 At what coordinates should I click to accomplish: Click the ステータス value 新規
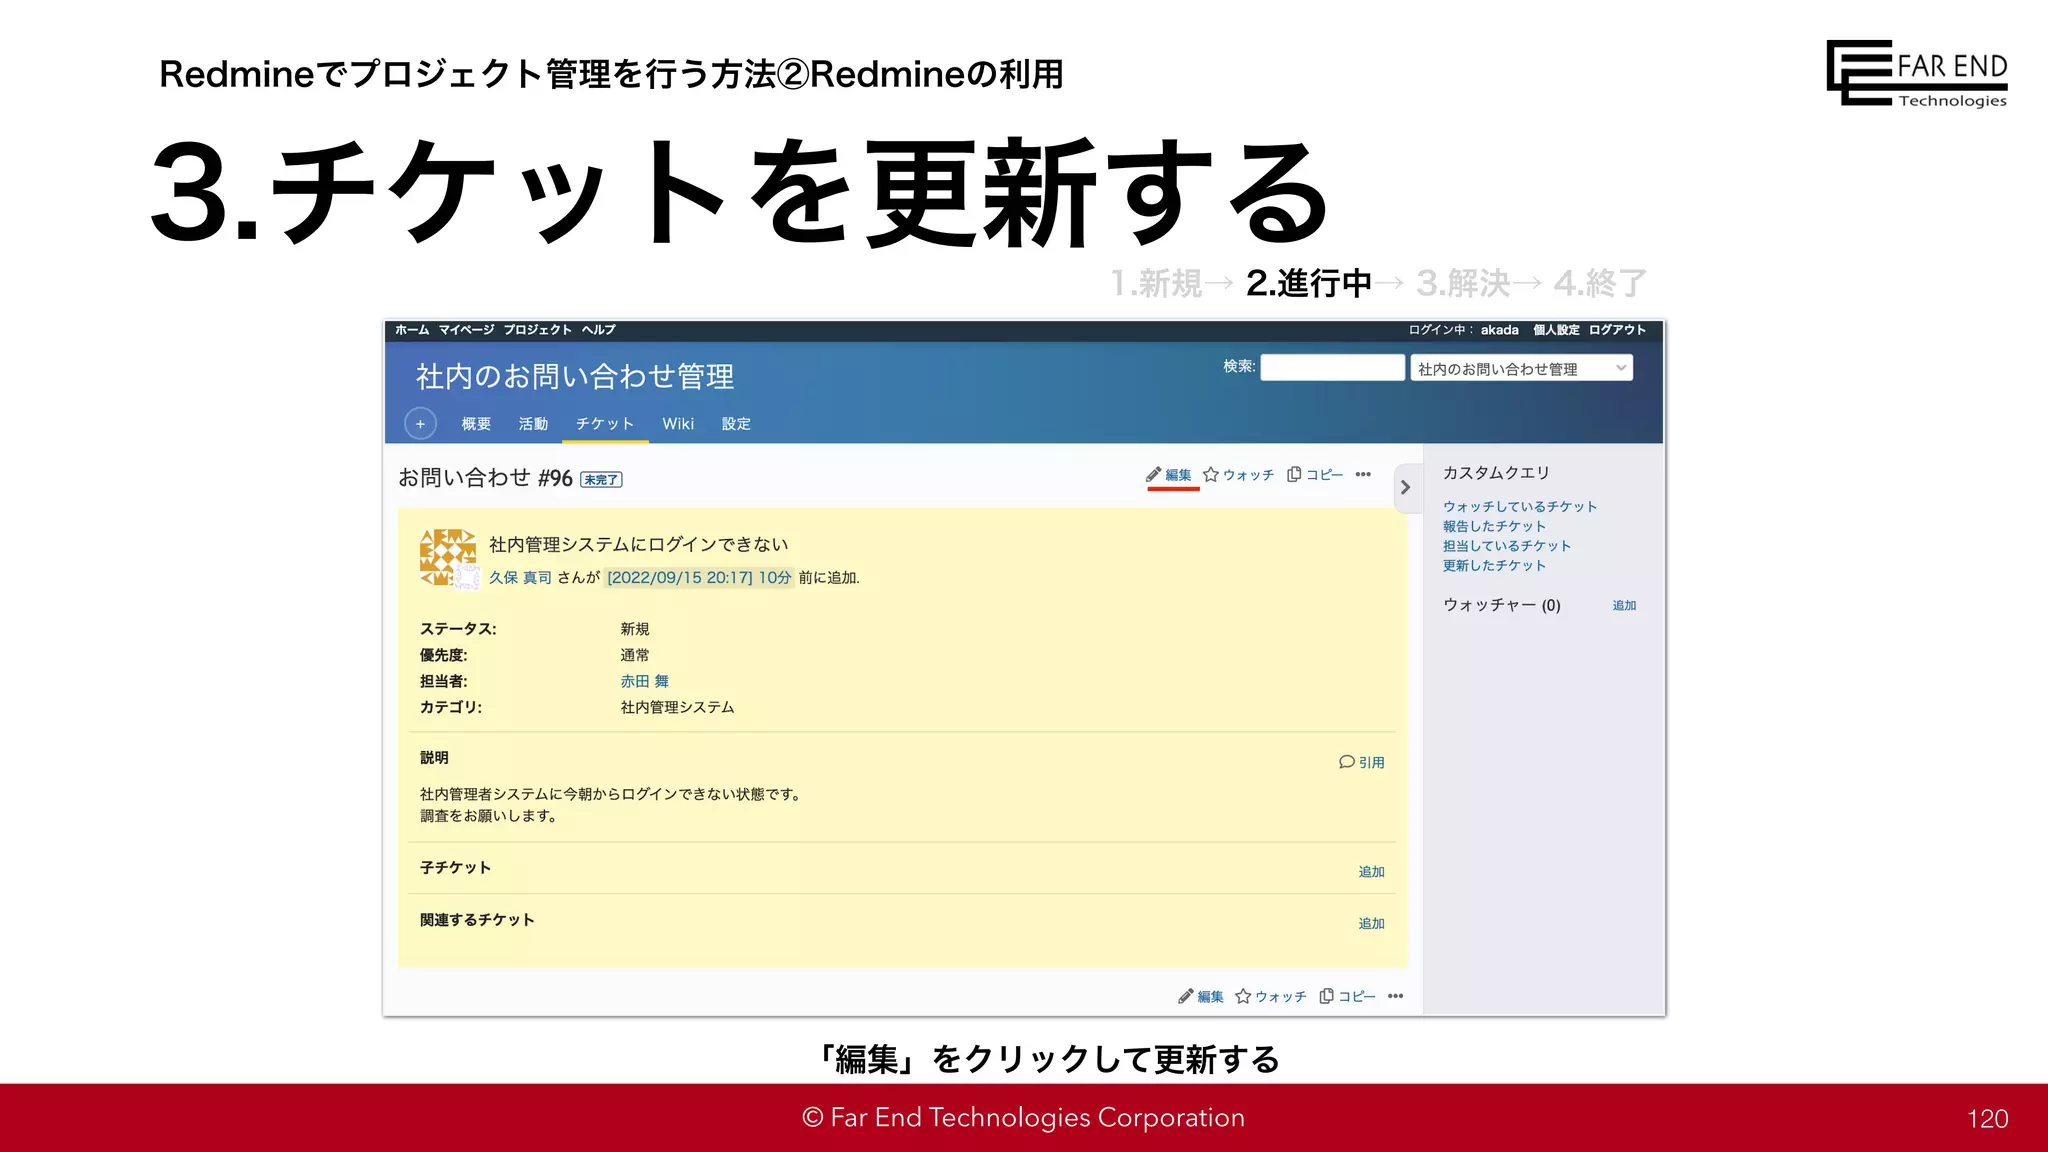tap(634, 629)
